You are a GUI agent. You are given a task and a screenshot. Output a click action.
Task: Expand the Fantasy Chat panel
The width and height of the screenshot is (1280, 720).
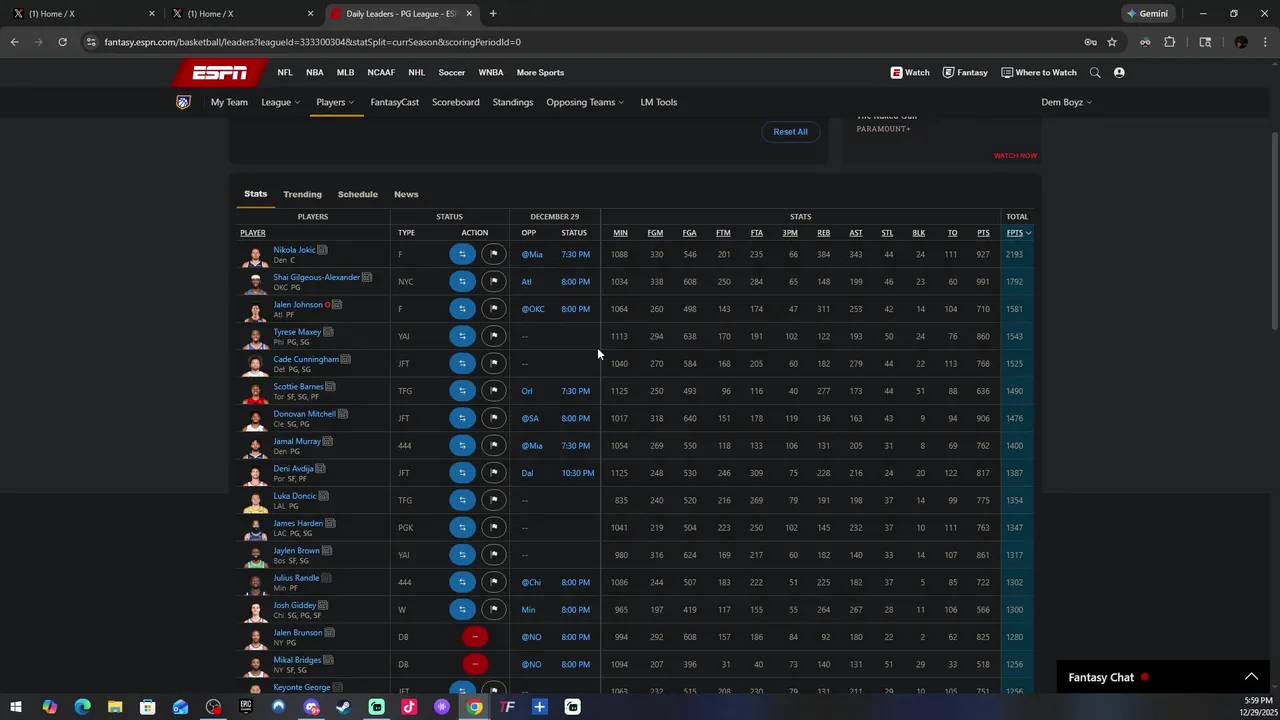[1251, 677]
